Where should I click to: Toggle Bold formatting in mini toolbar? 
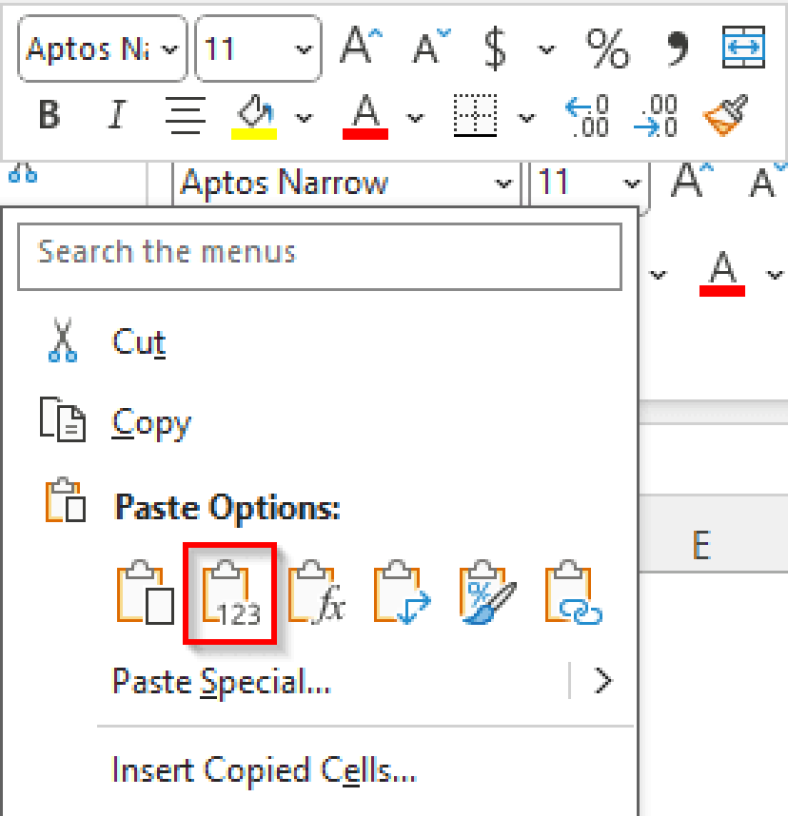tap(48, 116)
